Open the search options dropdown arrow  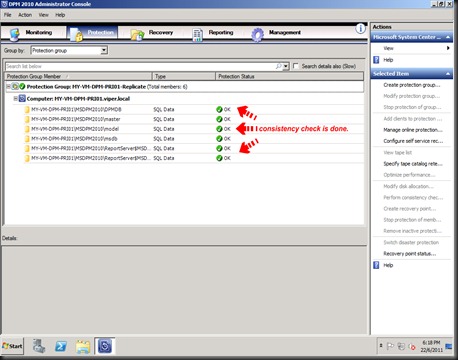pos(286,66)
